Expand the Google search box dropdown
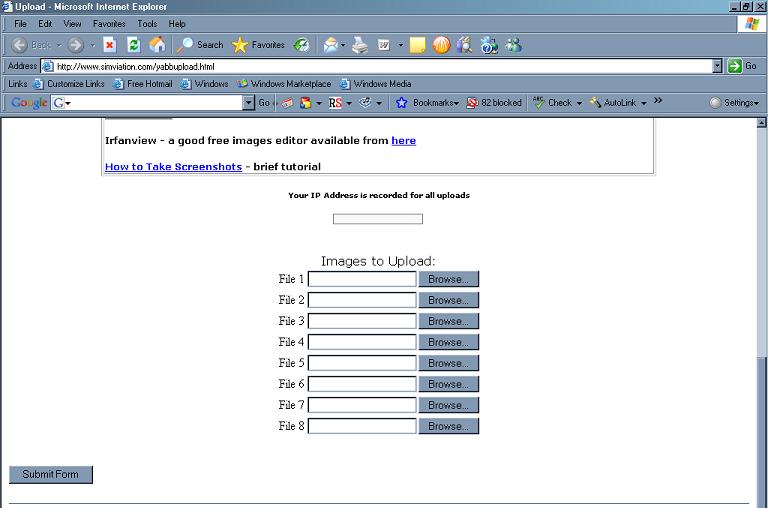 click(x=249, y=103)
